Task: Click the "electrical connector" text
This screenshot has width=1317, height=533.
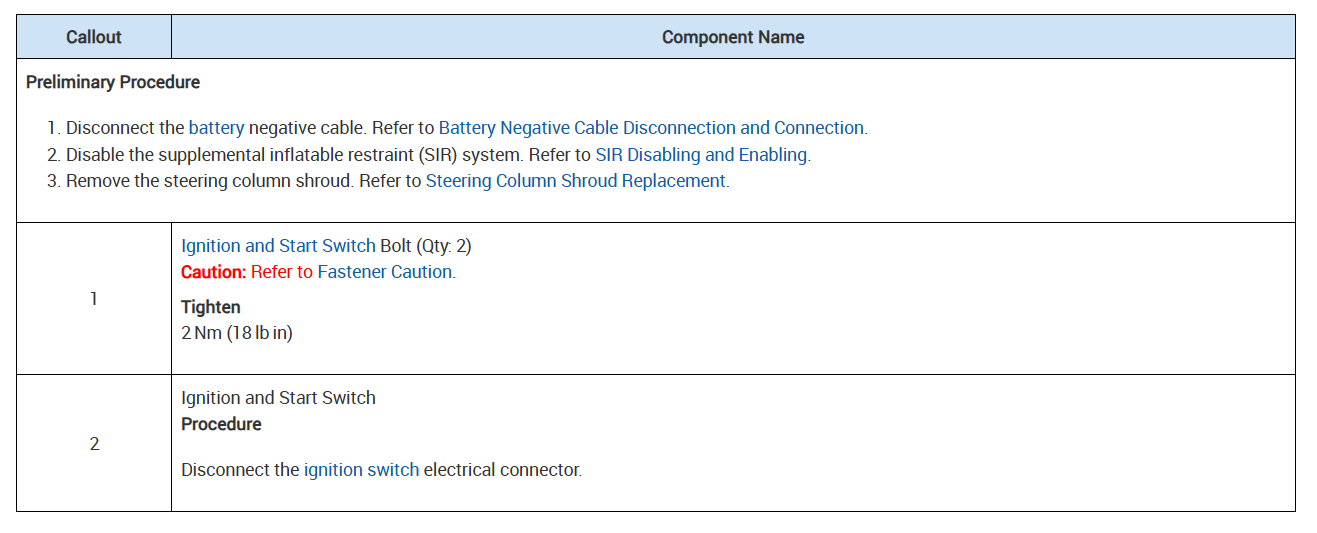Action: tap(502, 470)
